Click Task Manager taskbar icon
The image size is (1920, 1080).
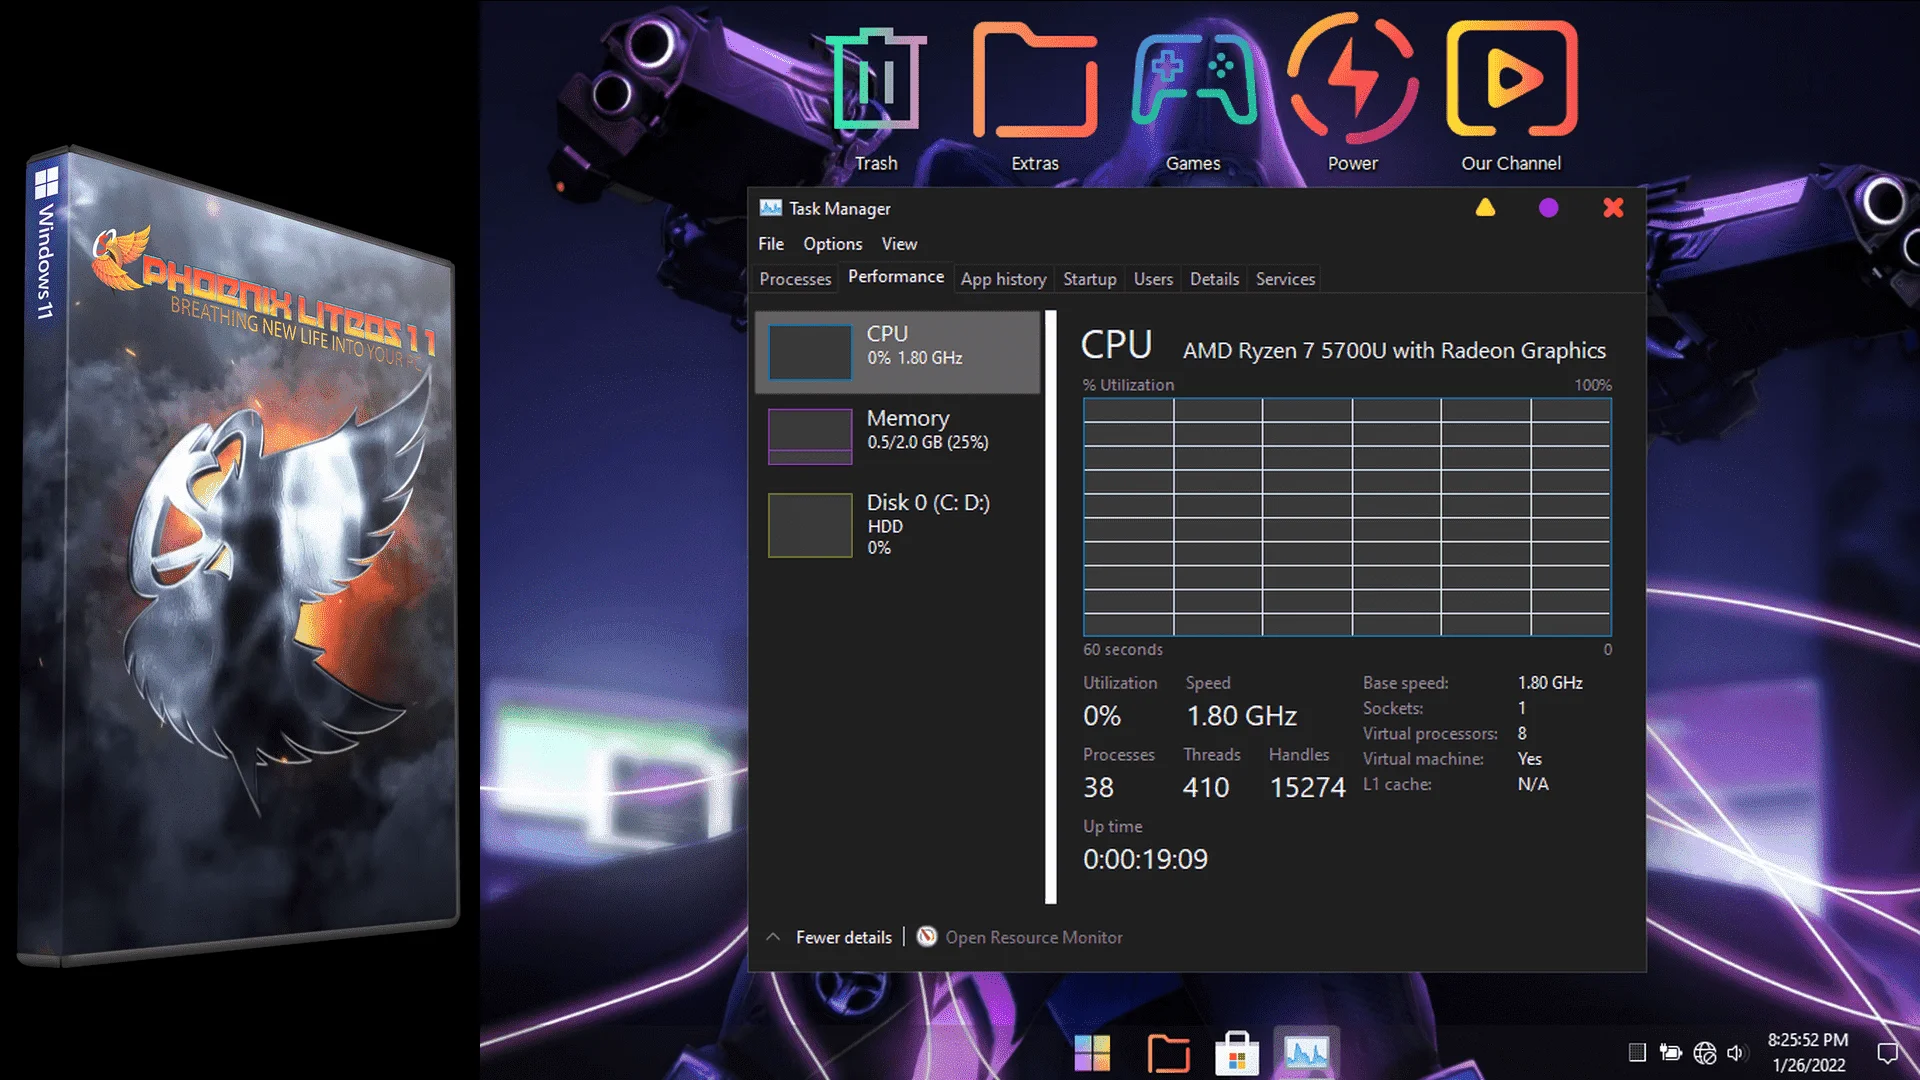point(1306,1053)
